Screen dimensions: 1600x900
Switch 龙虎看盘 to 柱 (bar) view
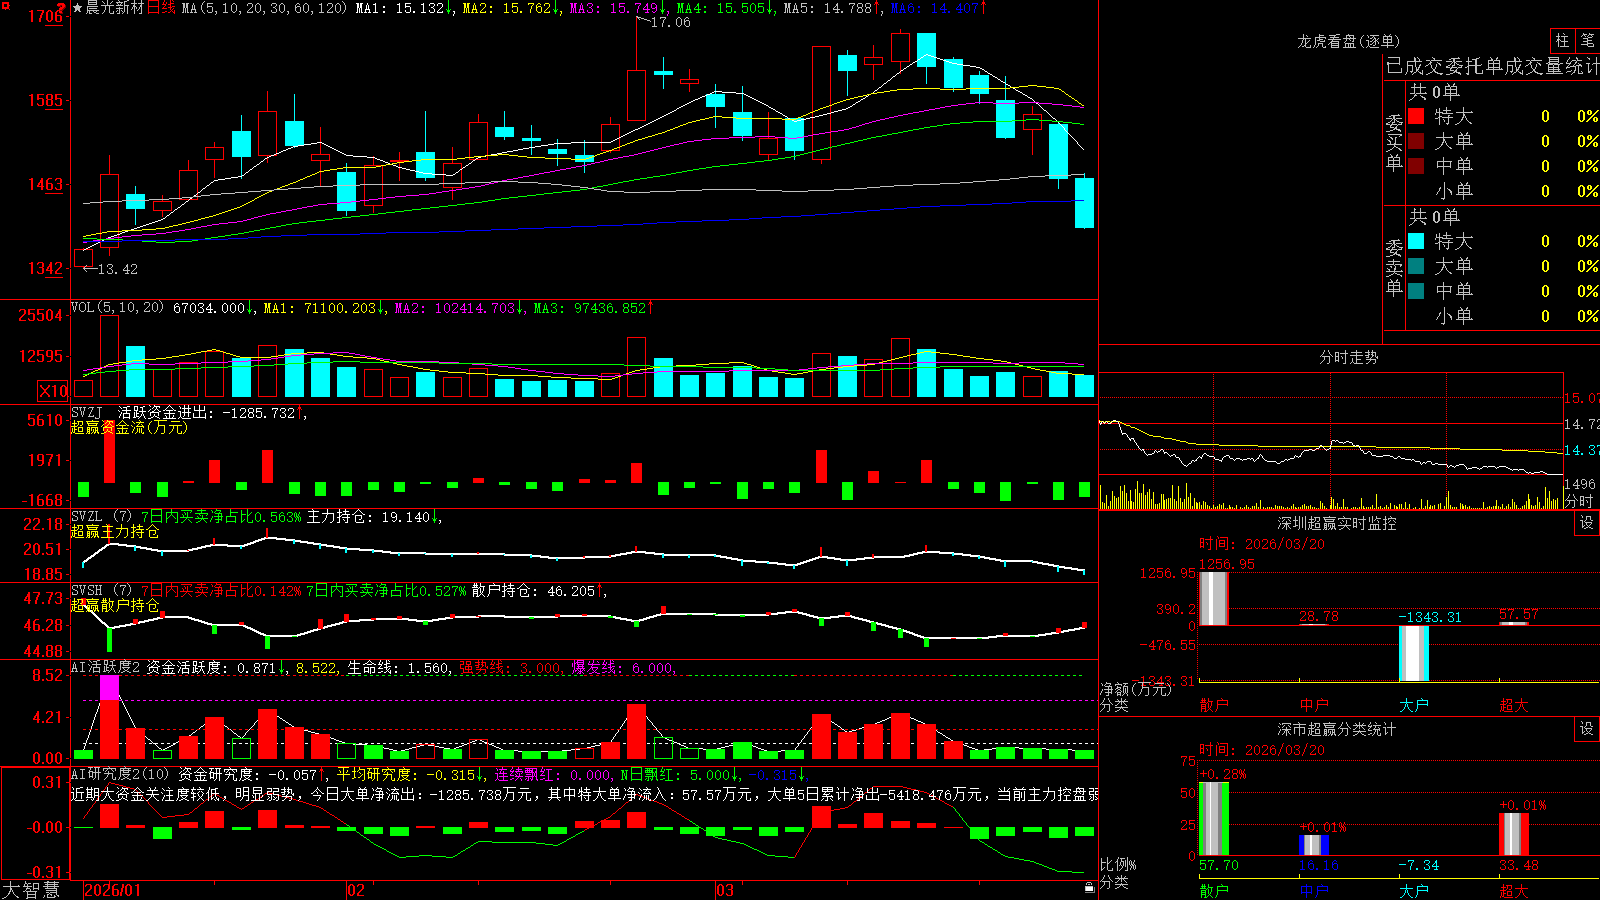point(1562,40)
